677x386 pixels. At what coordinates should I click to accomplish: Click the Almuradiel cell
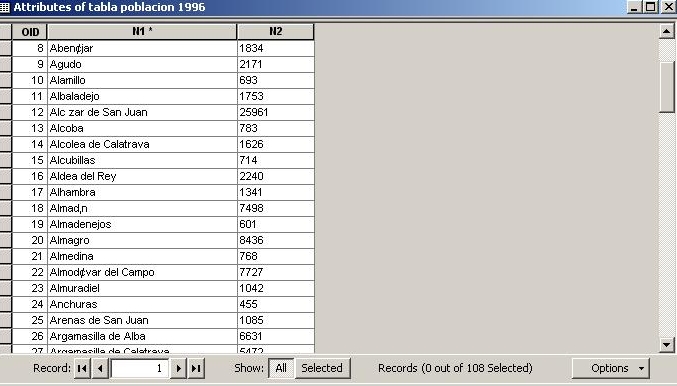(142, 288)
